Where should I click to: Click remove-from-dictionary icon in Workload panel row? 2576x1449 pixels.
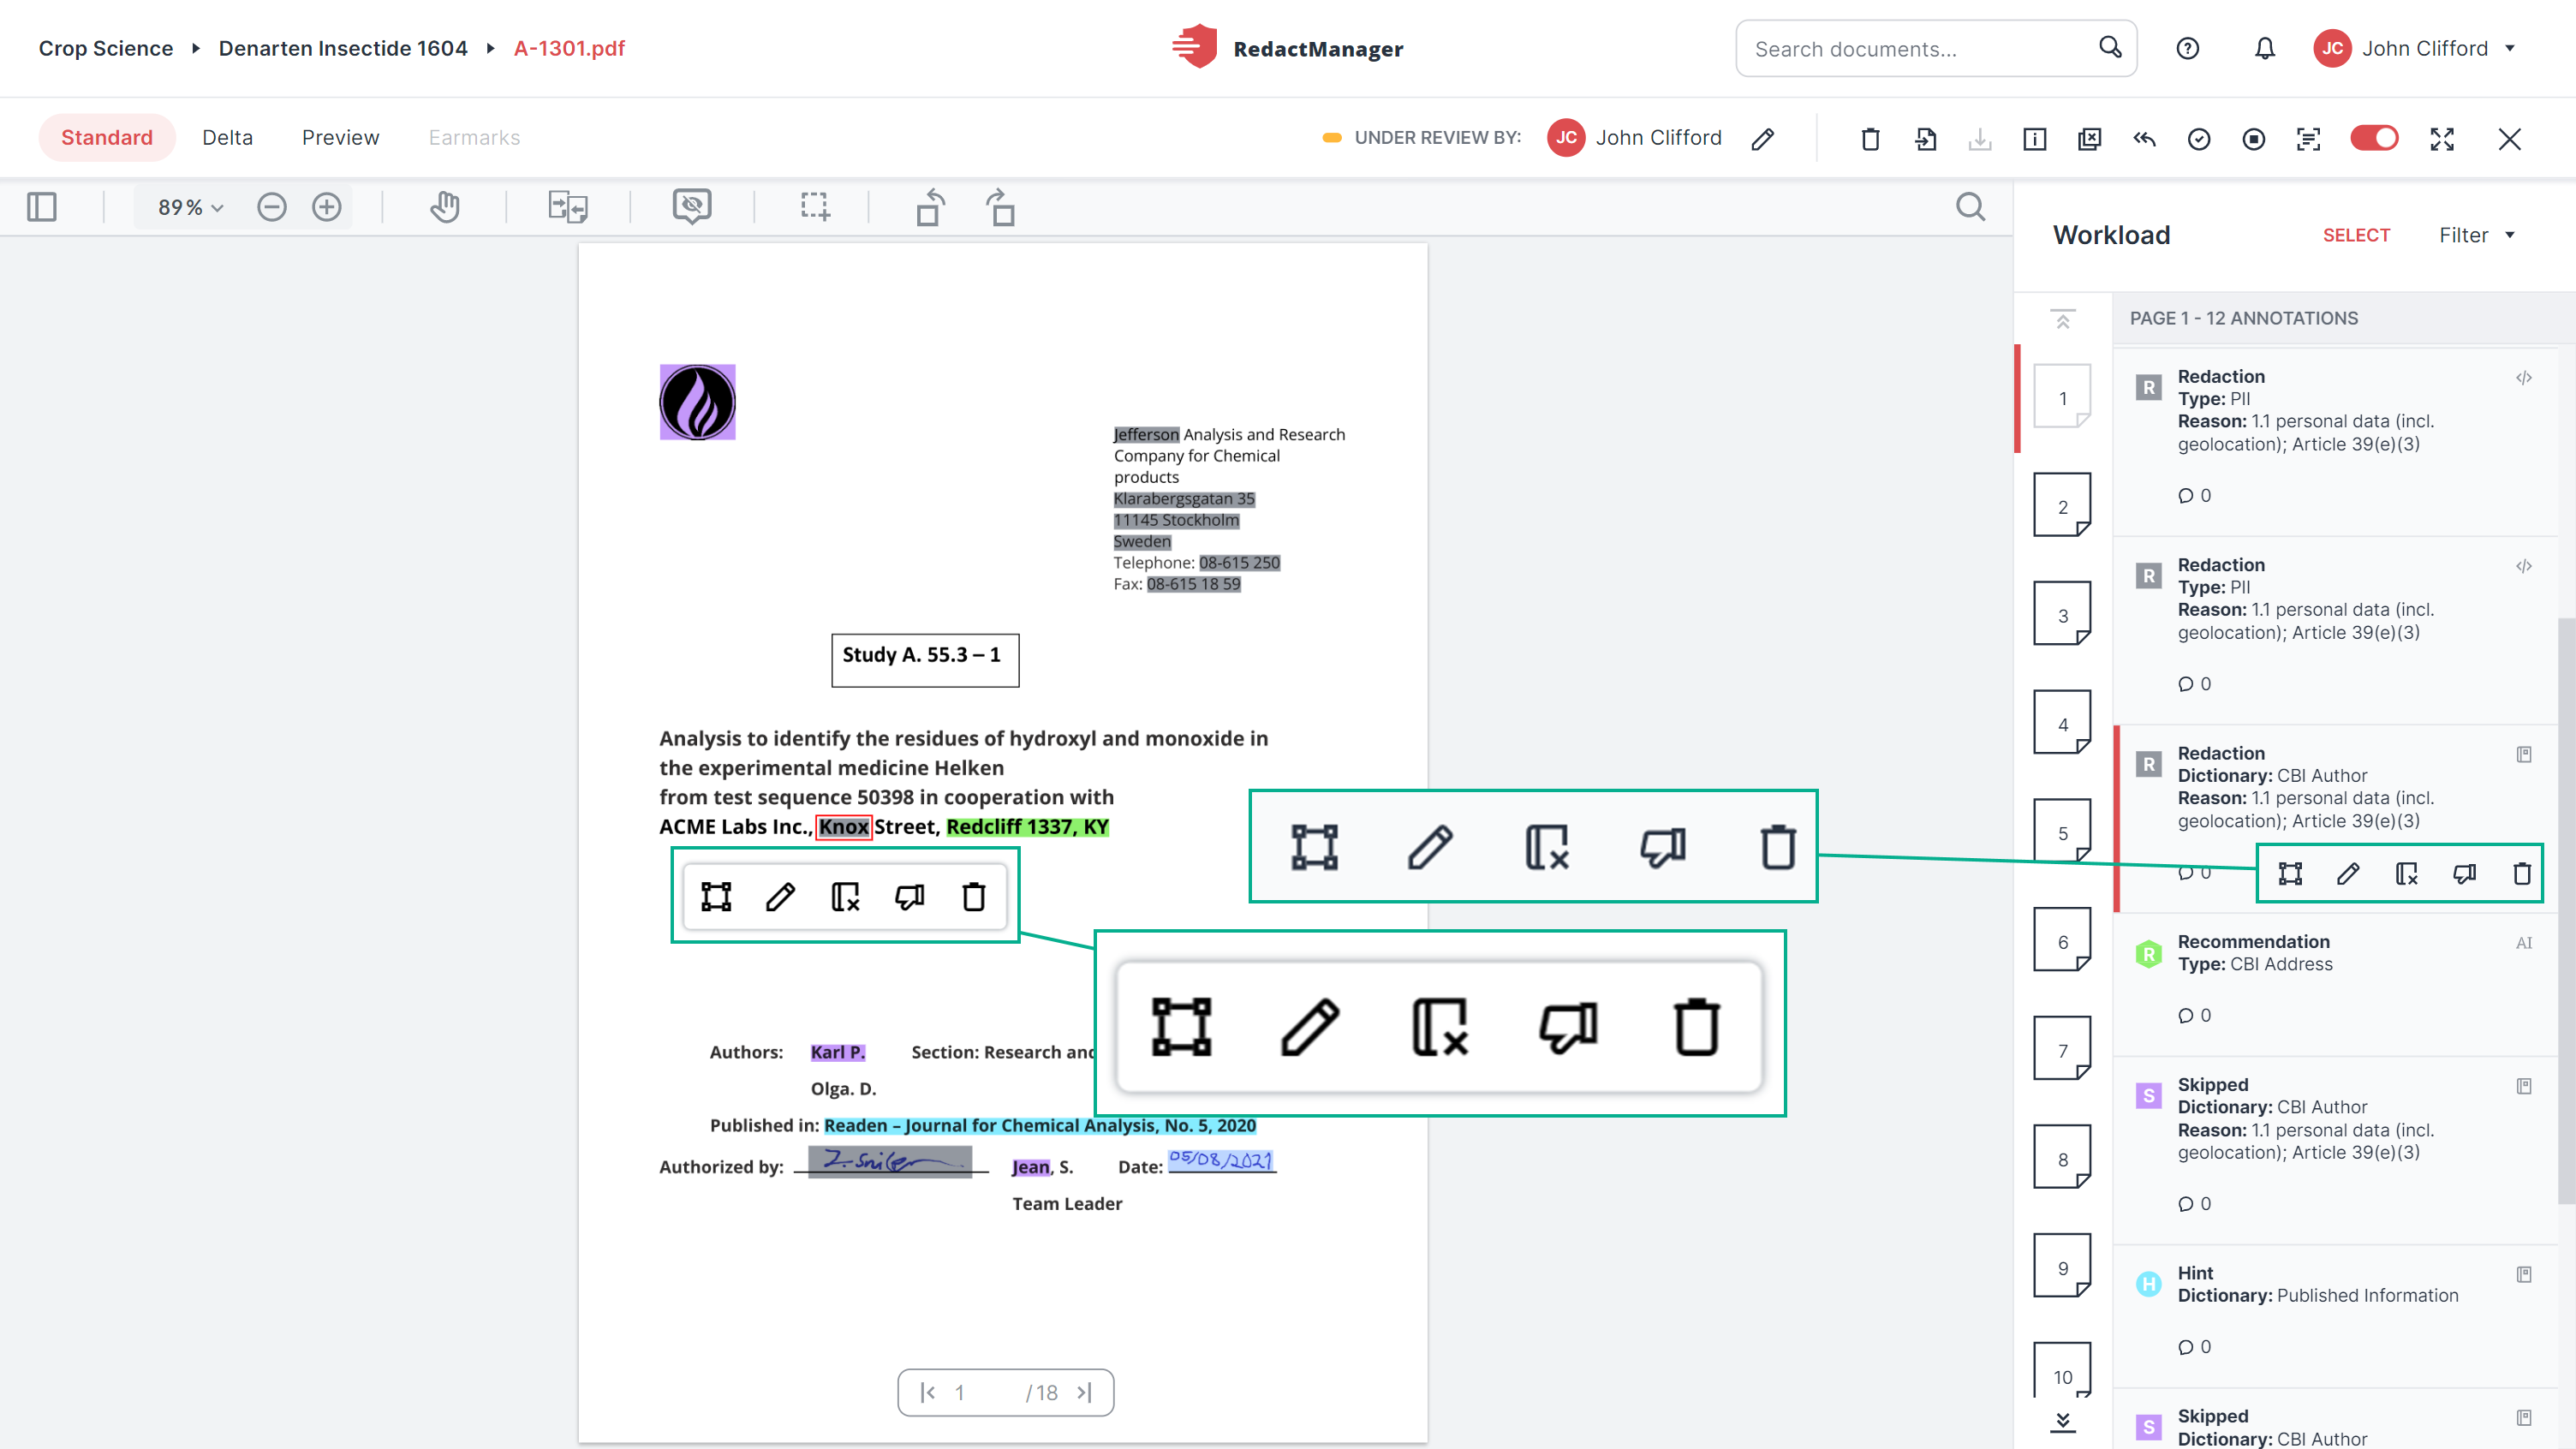tap(2406, 874)
